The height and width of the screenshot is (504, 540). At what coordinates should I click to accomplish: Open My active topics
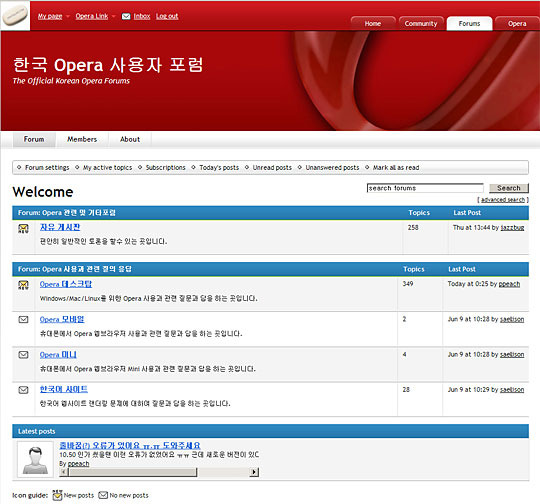point(107,167)
